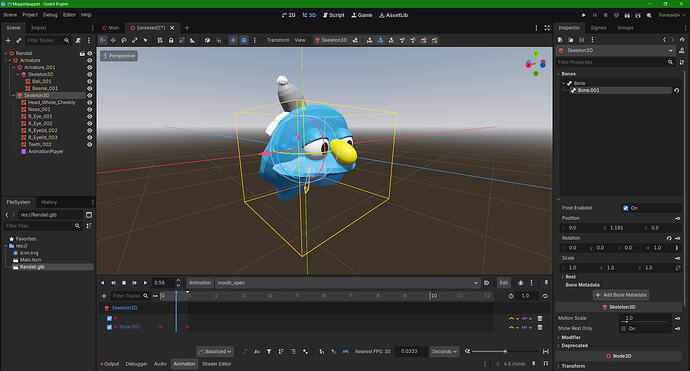The height and width of the screenshot is (371, 690).
Task: Click the Filter Properties search field
Action: coord(616,62)
